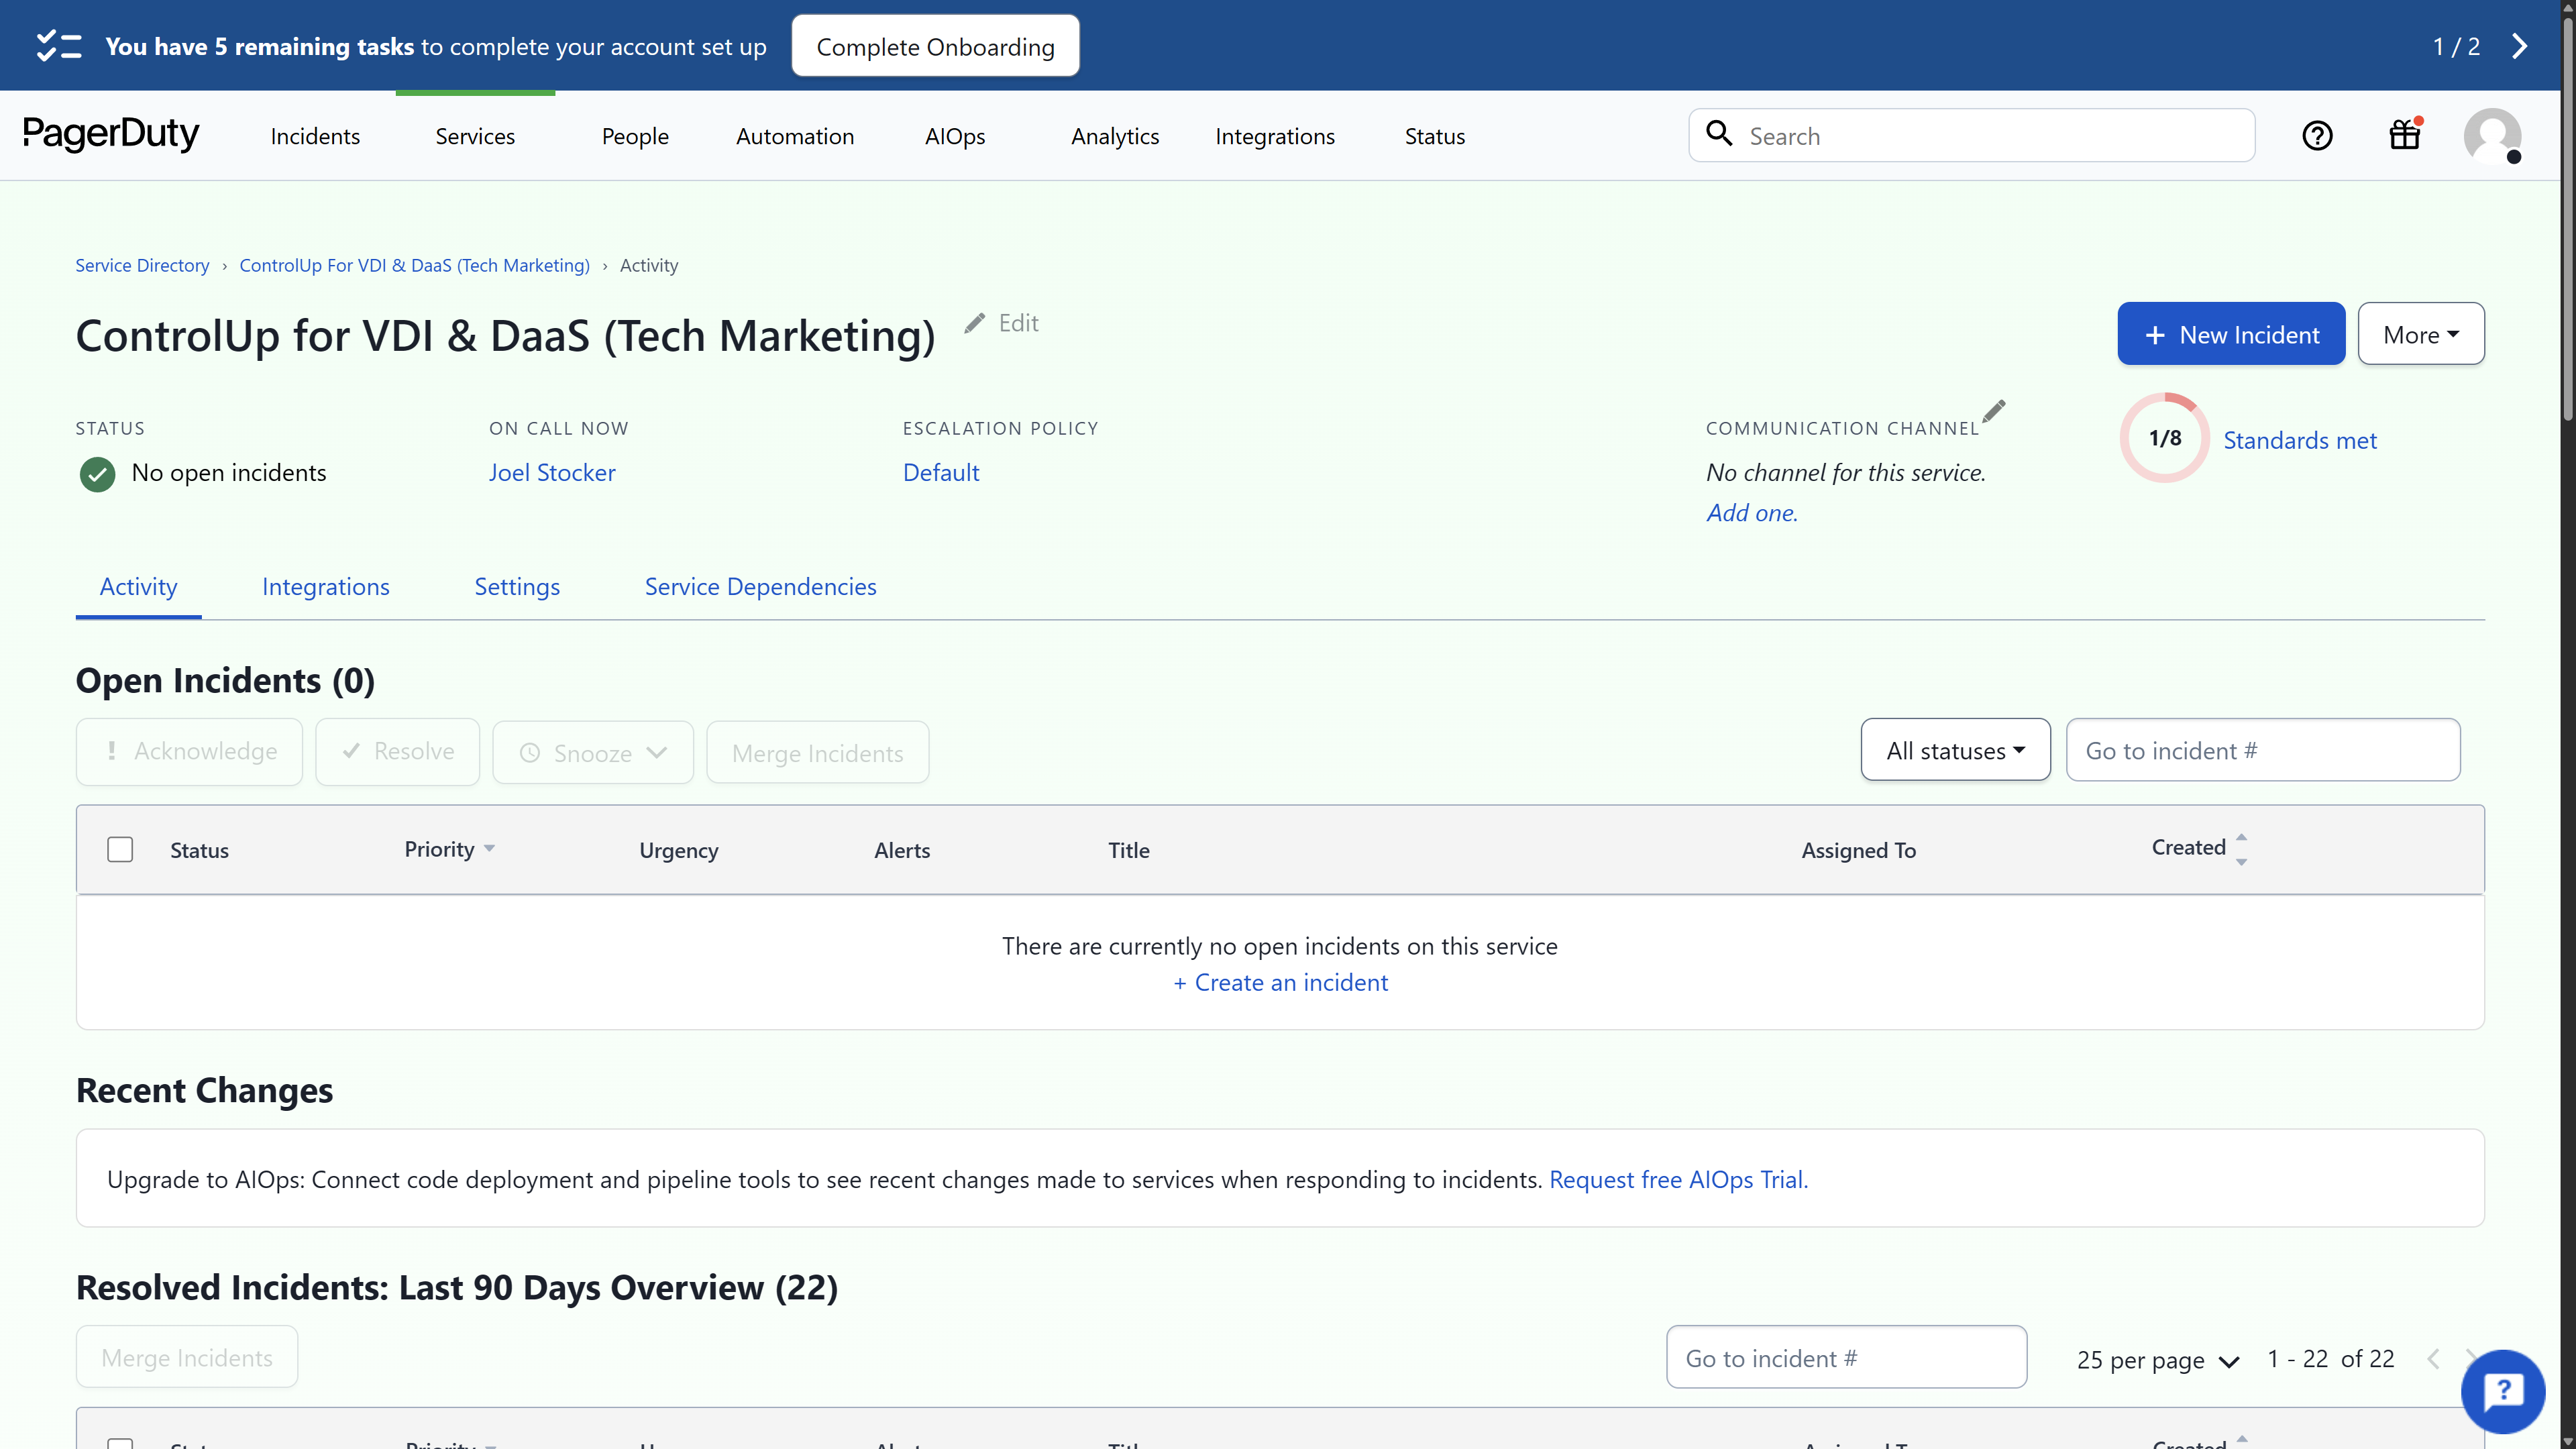The width and height of the screenshot is (2576, 1449).
Task: Open the Services nav menu
Action: (475, 136)
